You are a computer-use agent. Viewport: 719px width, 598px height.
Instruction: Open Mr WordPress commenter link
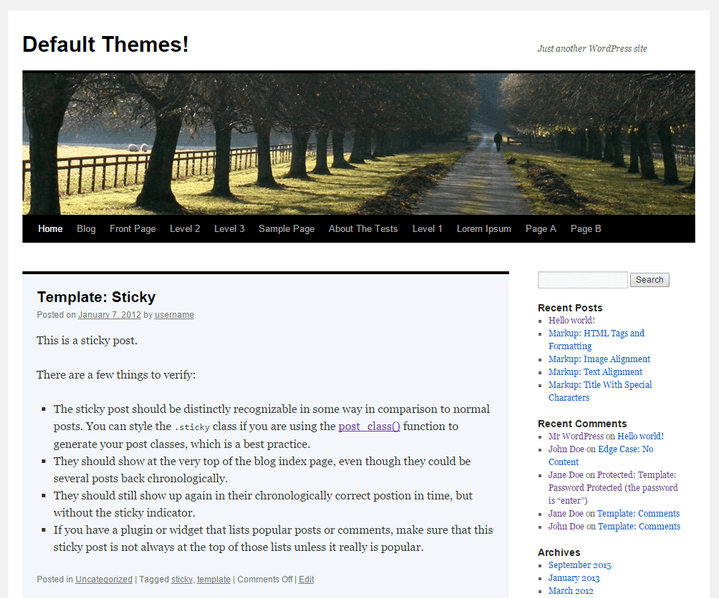click(x=576, y=436)
